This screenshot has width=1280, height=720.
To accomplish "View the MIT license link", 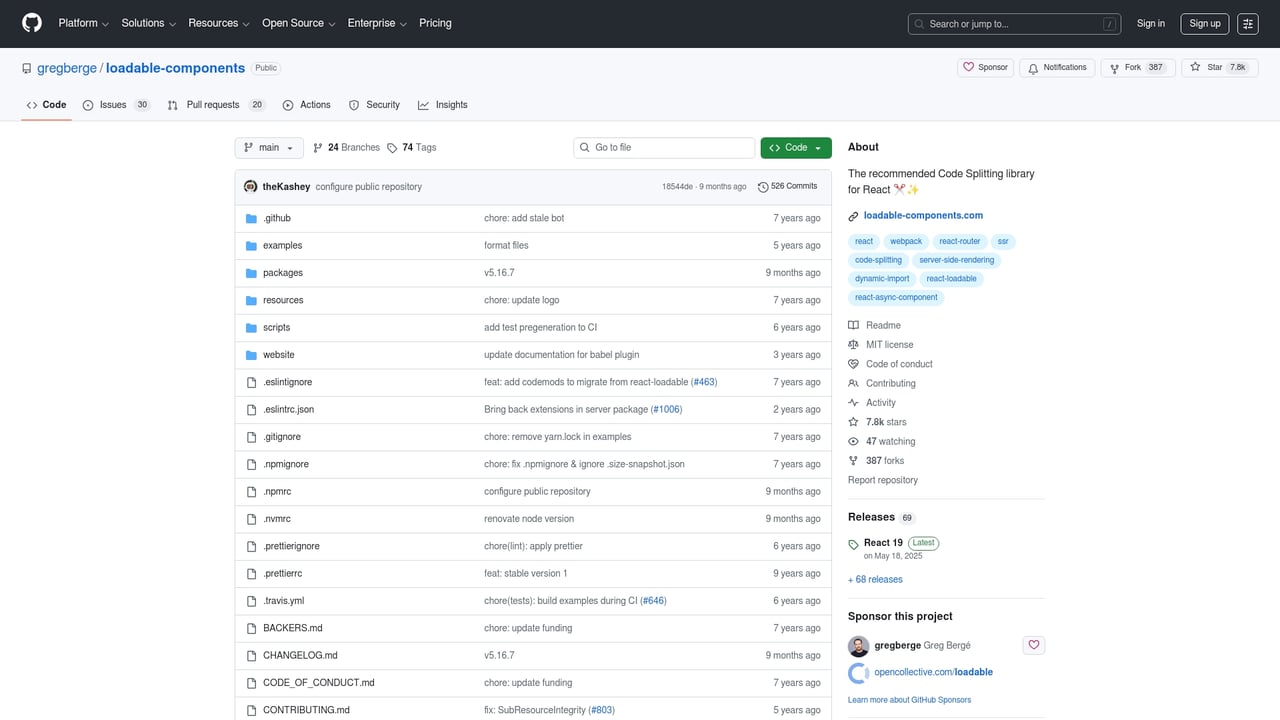I will 889,344.
